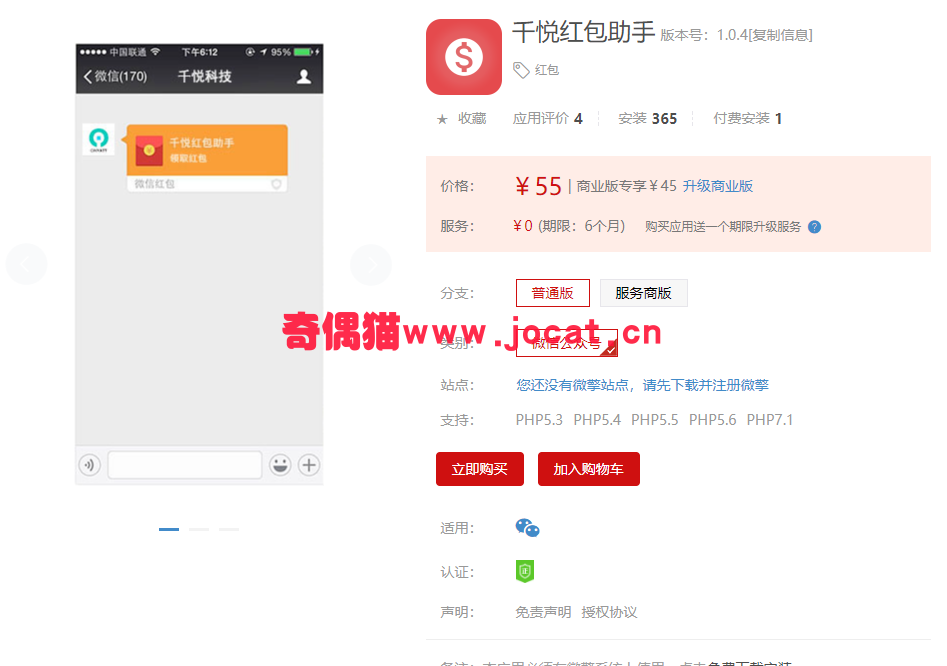
Task: Click the 收藏 star icon
Action: (x=442, y=119)
